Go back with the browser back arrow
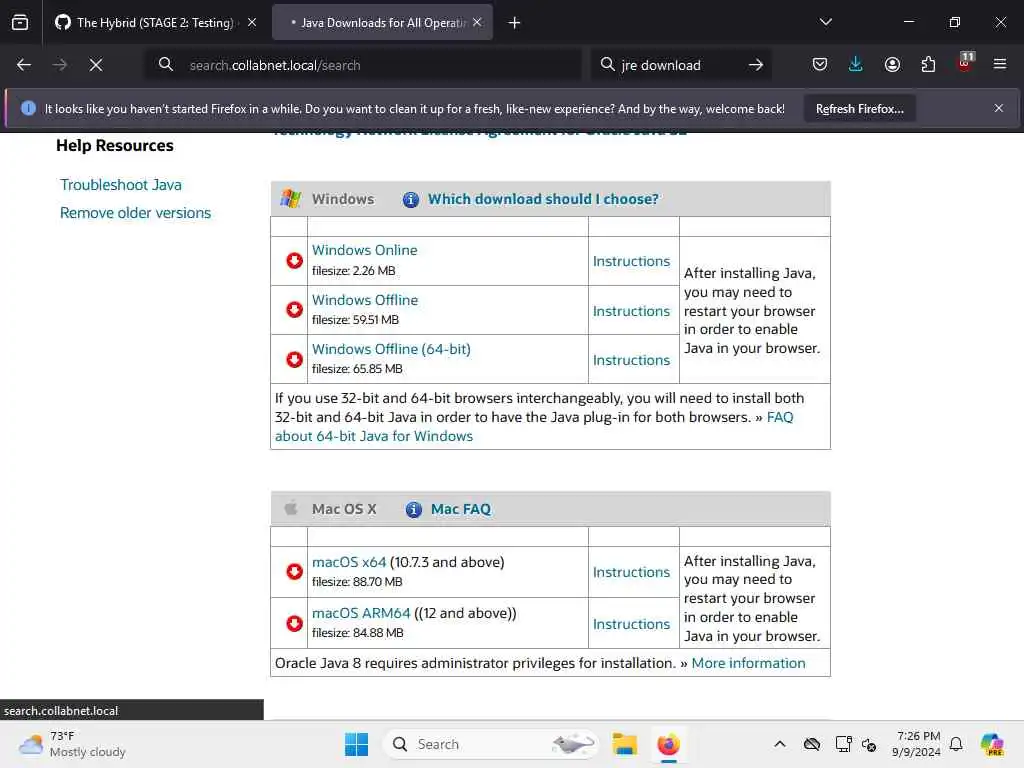The height and width of the screenshot is (768, 1024). pyautogui.click(x=24, y=65)
